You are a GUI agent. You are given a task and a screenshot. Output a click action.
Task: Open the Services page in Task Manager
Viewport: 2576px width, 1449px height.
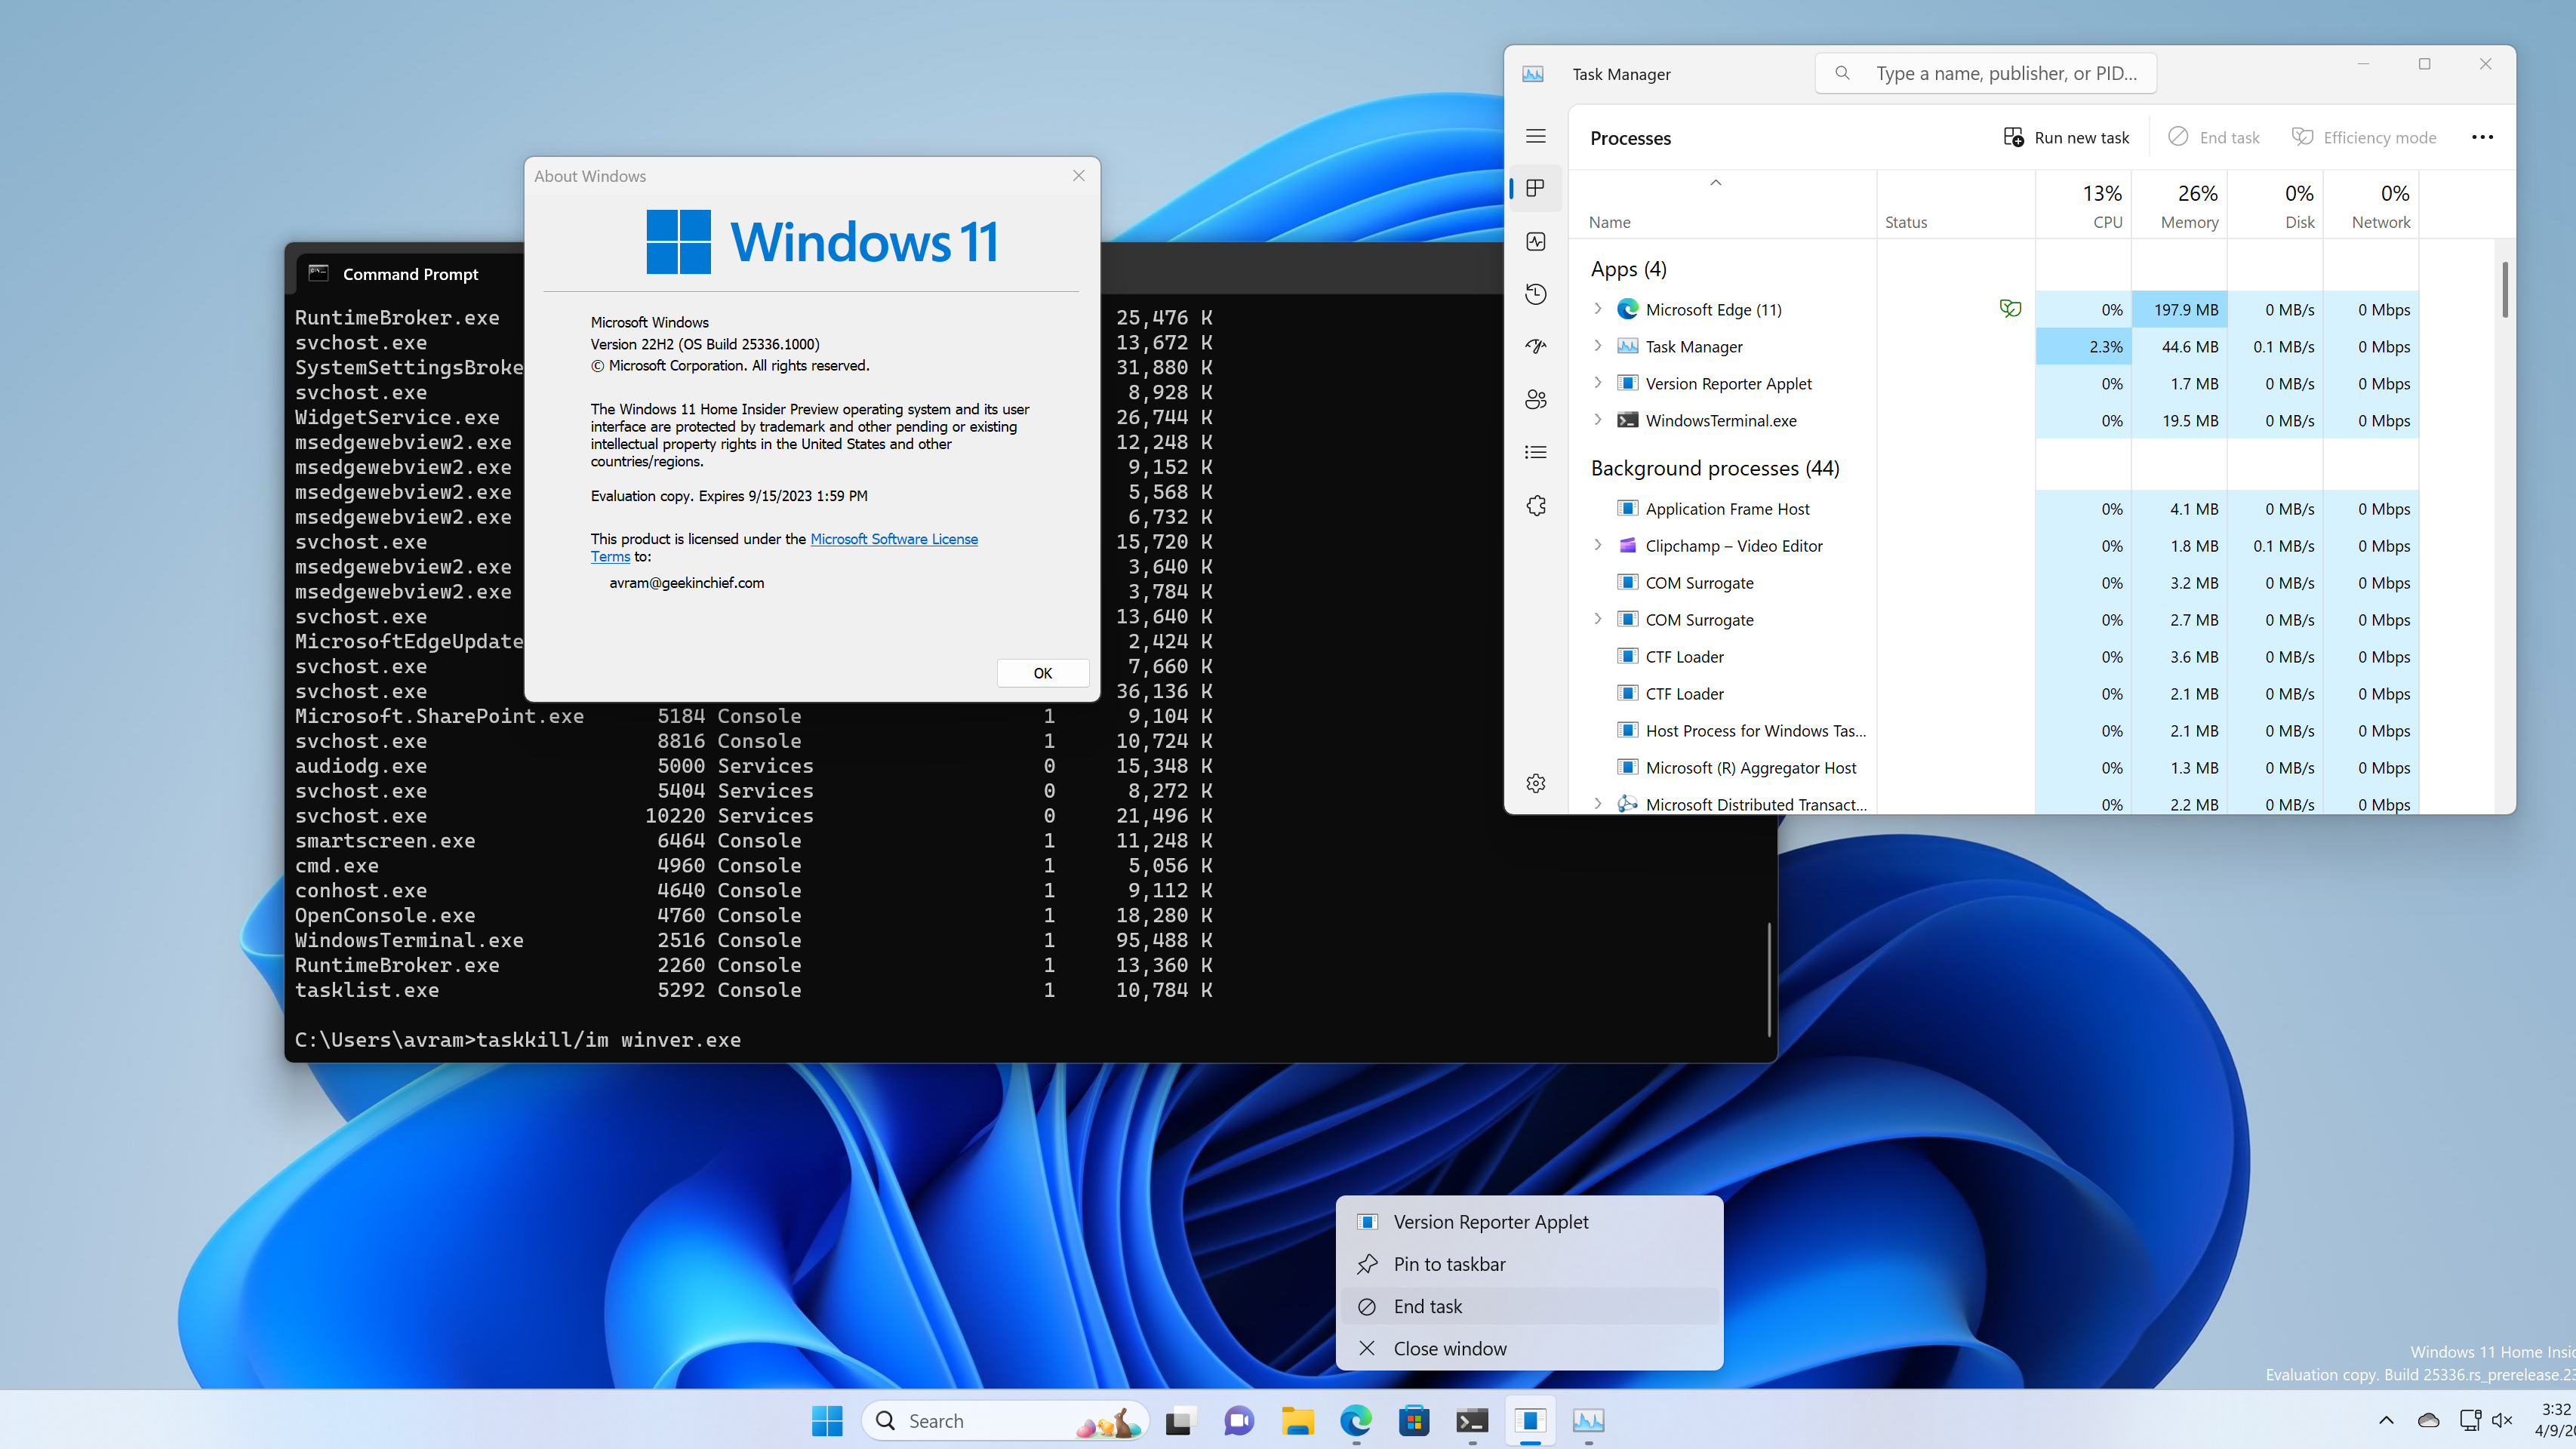coord(1536,505)
